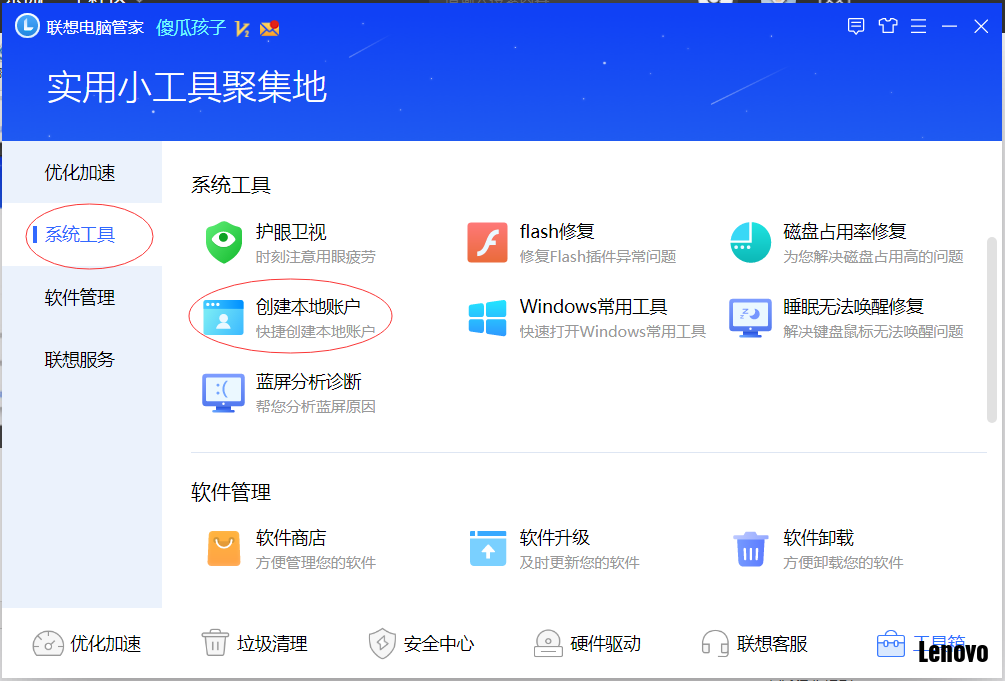
Task: Open 联想服务 sidebar section
Action: click(80, 360)
